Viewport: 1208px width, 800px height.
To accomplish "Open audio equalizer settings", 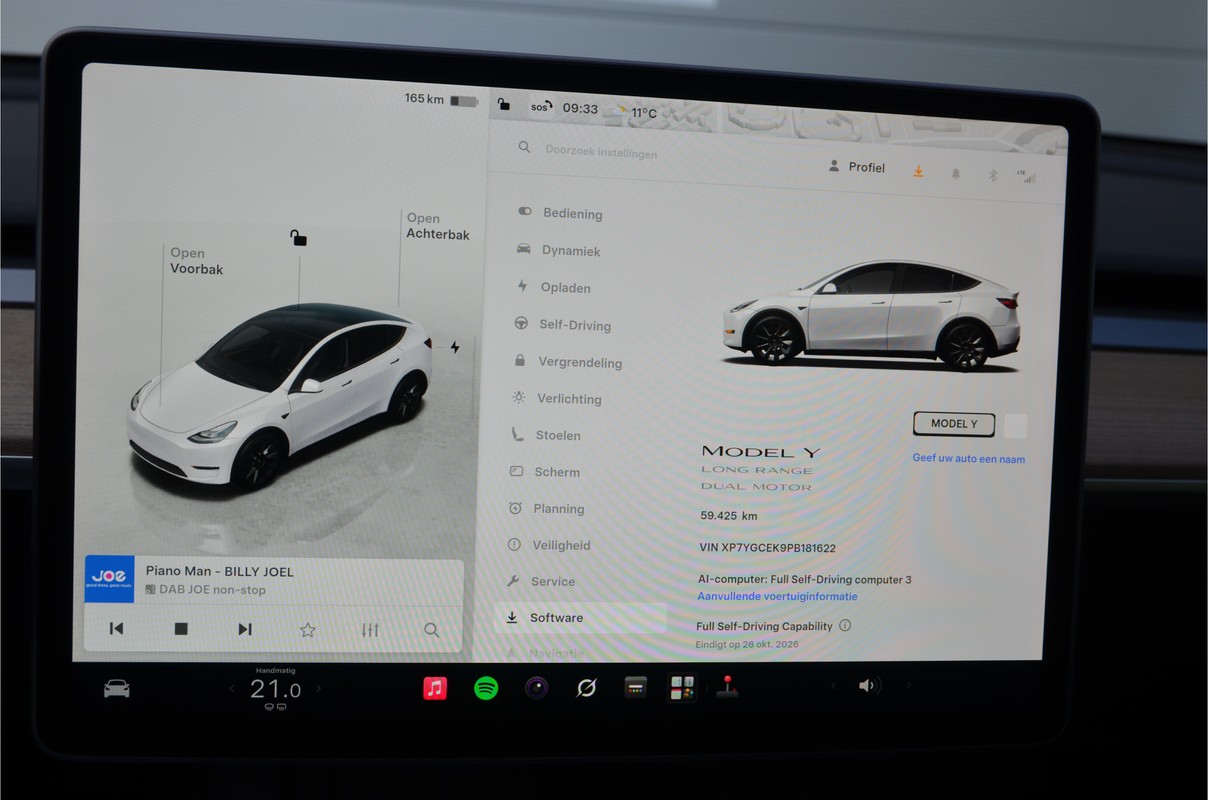I will (370, 630).
